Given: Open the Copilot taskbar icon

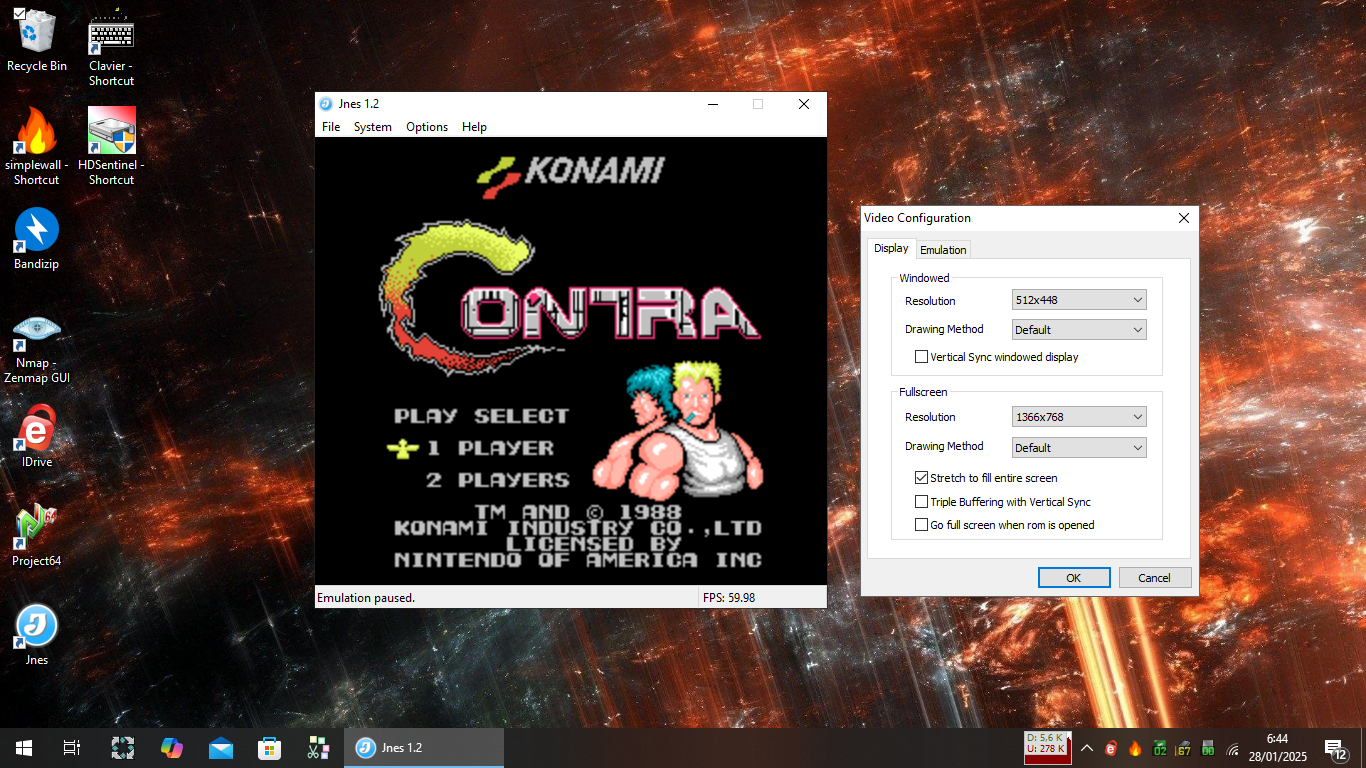Looking at the screenshot, I should [172, 748].
